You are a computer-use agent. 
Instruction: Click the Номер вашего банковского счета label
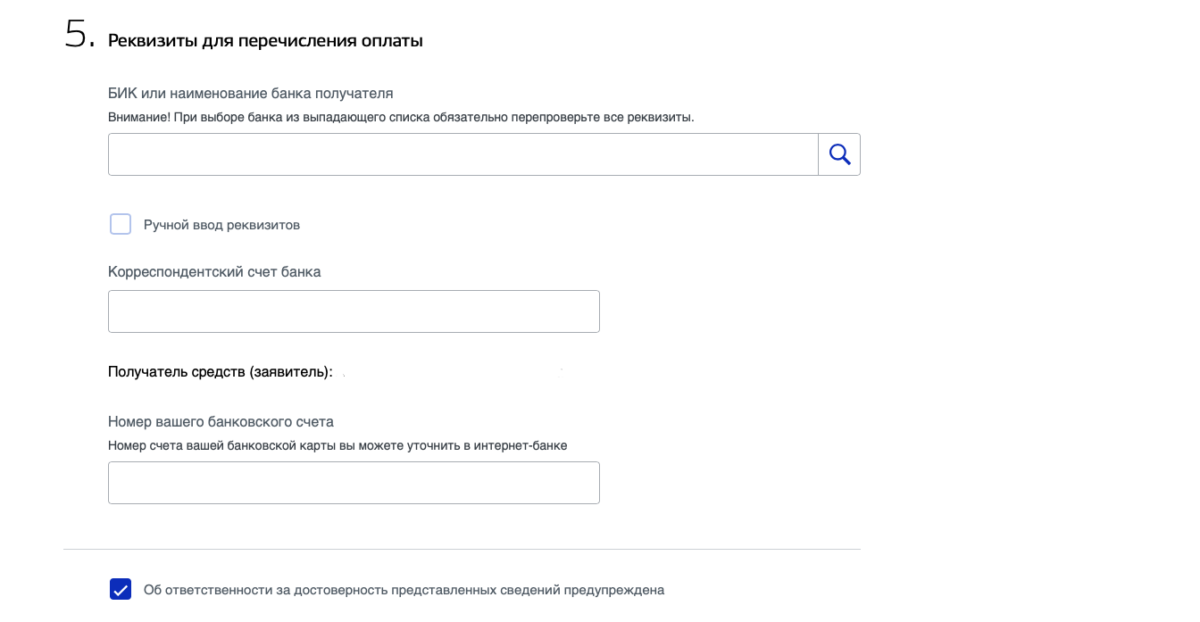point(220,422)
